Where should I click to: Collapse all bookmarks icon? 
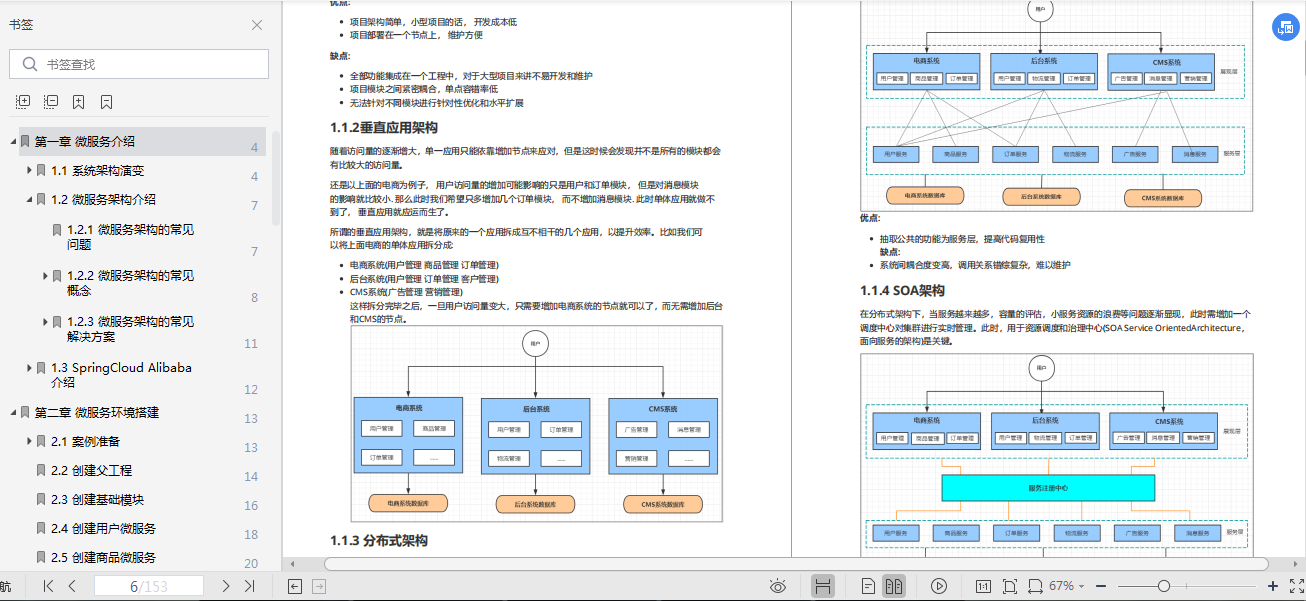[x=51, y=102]
